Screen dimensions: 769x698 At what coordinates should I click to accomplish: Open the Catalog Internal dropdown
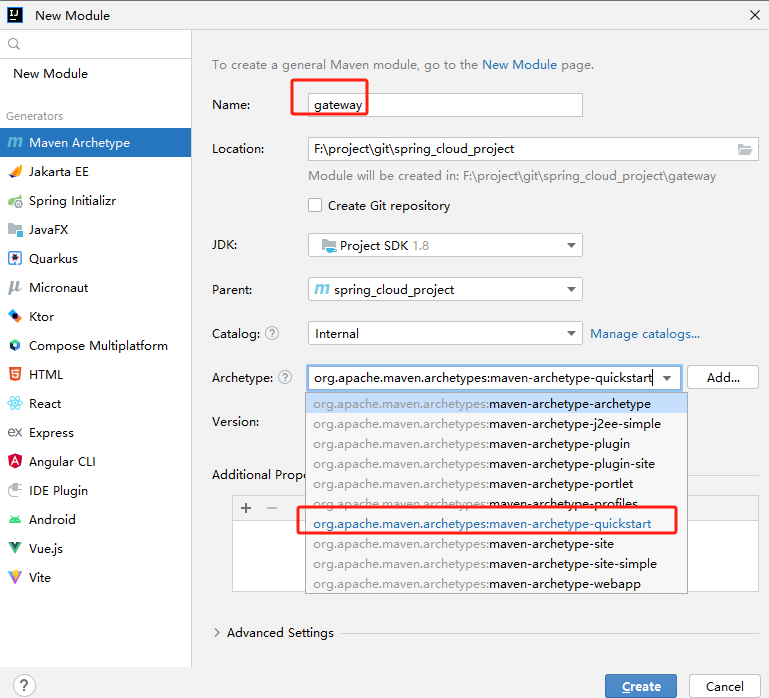tap(445, 334)
